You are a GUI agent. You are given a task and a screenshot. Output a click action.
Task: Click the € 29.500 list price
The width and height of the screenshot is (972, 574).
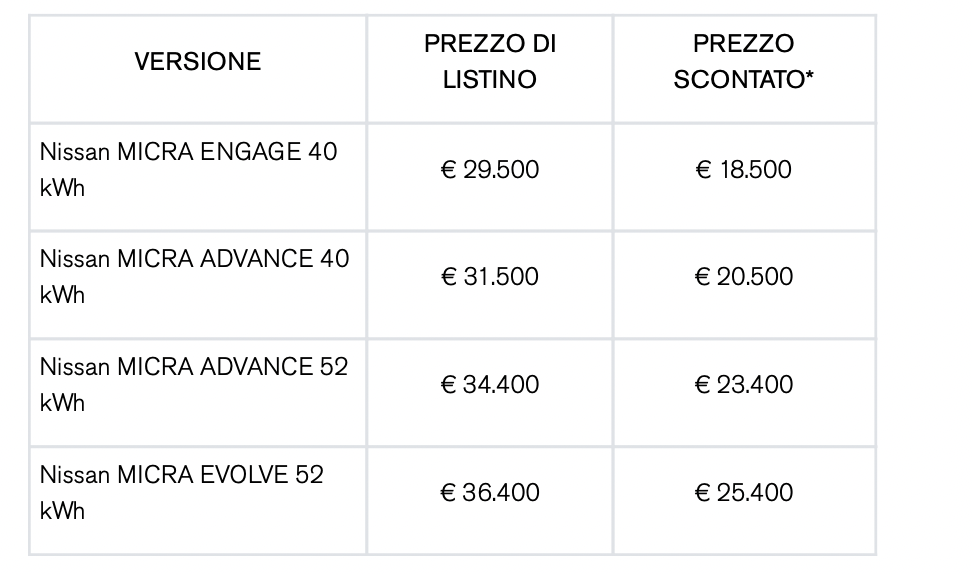click(x=490, y=170)
